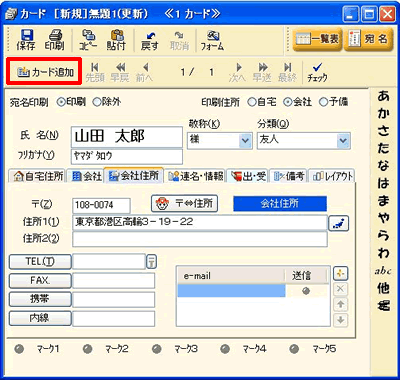
Task: Click the small icon beside TEL field
Action: point(152,262)
